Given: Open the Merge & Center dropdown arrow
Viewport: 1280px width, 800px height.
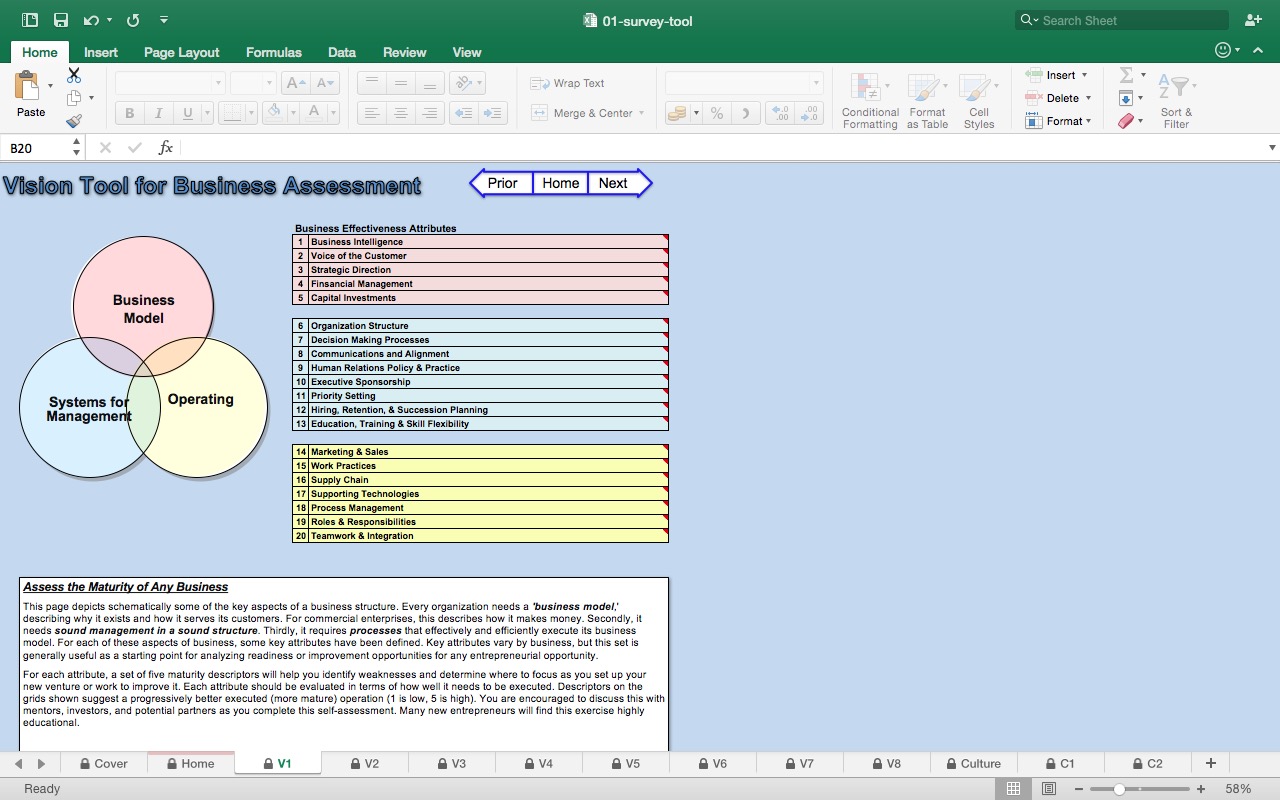Looking at the screenshot, I should pyautogui.click(x=643, y=113).
